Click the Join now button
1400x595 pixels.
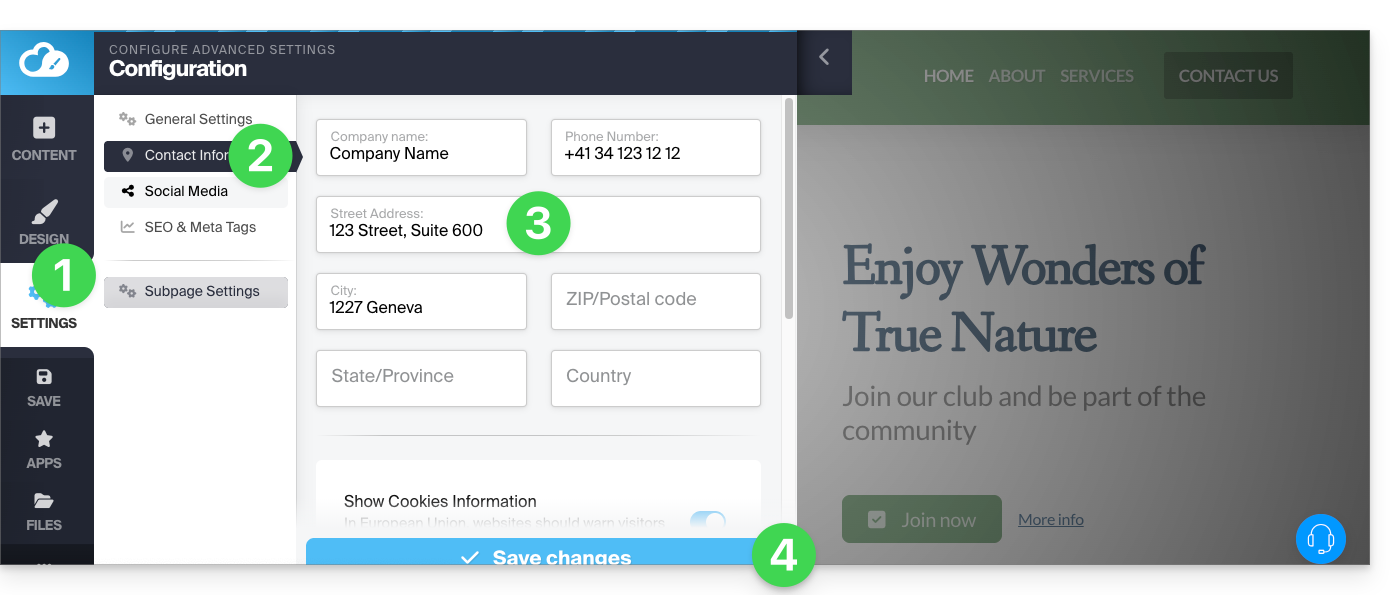pyautogui.click(x=921, y=519)
